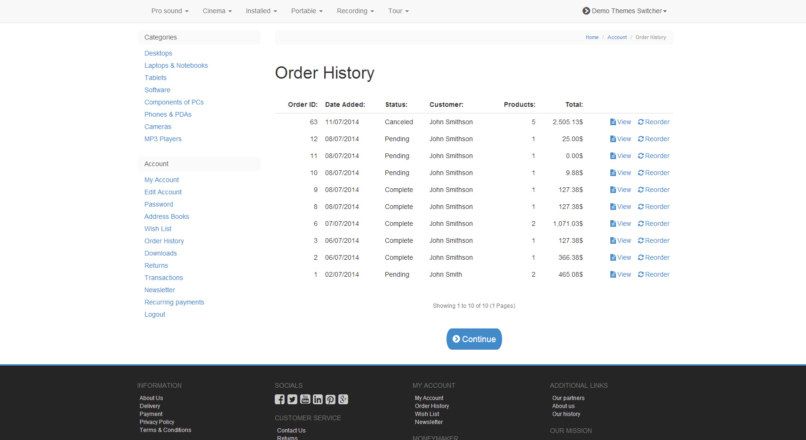Image resolution: width=806 pixels, height=440 pixels.
Task: Open Wish List in sidebar
Action: pyautogui.click(x=158, y=229)
